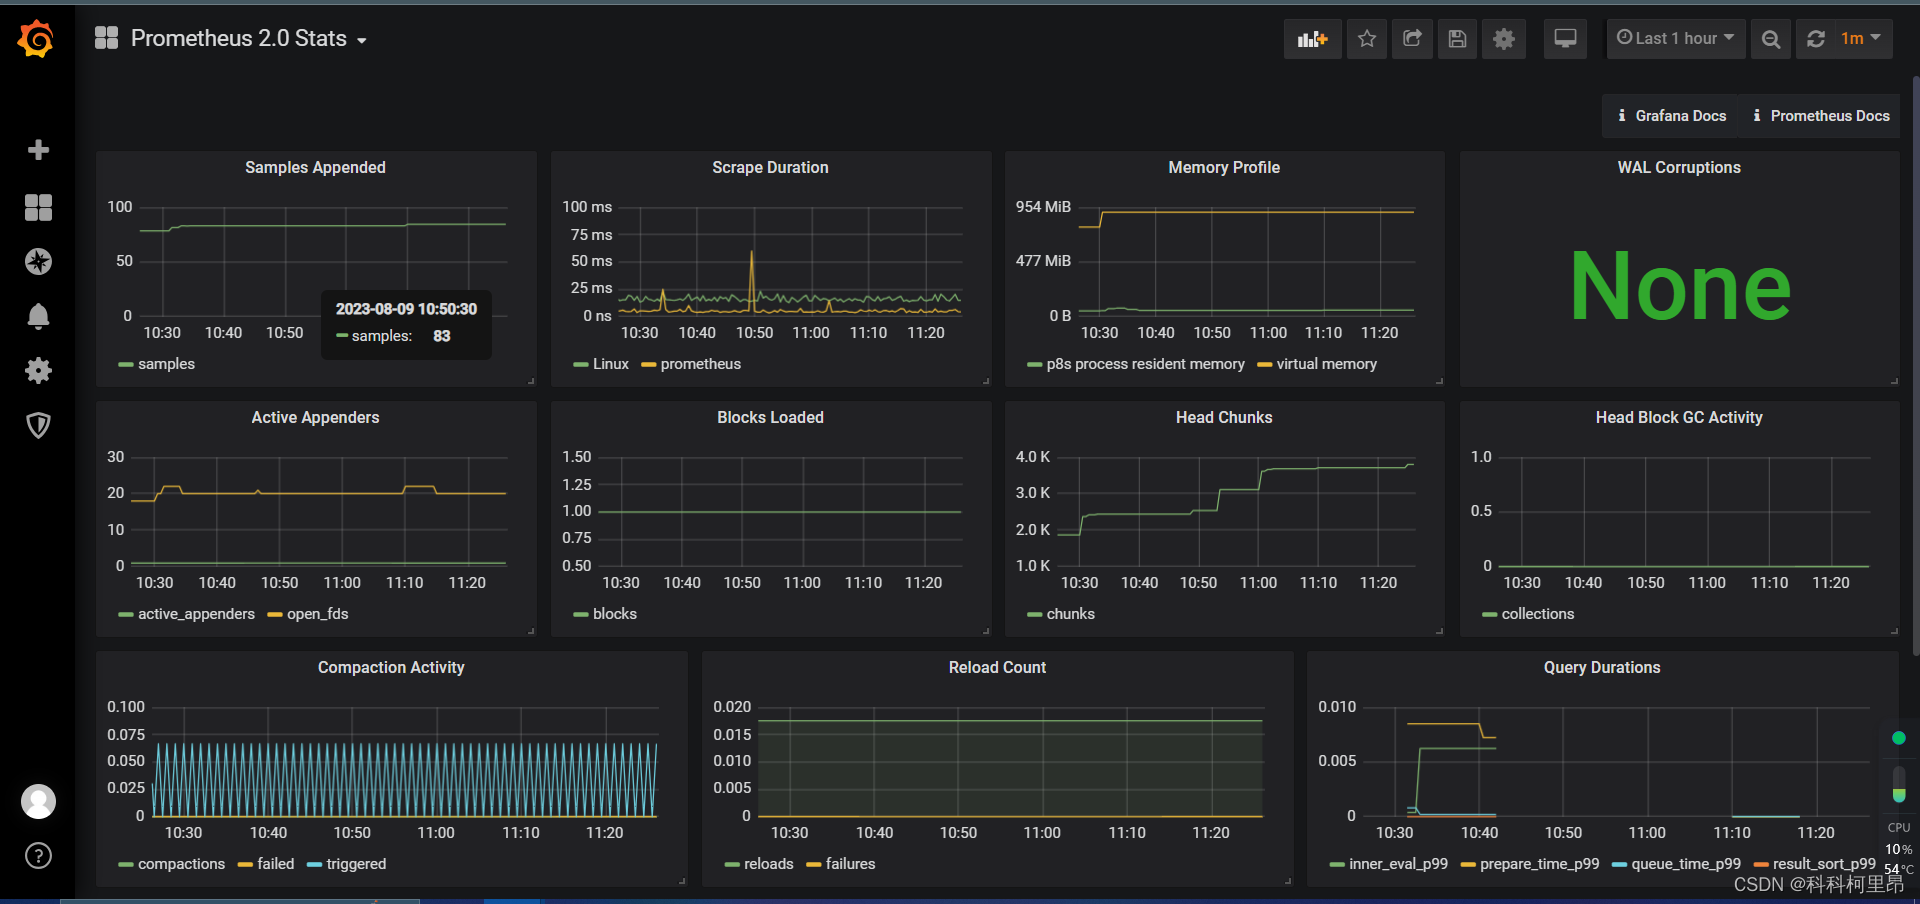Star this dashboard as favorite
The width and height of the screenshot is (1920, 904).
pyautogui.click(x=1367, y=39)
